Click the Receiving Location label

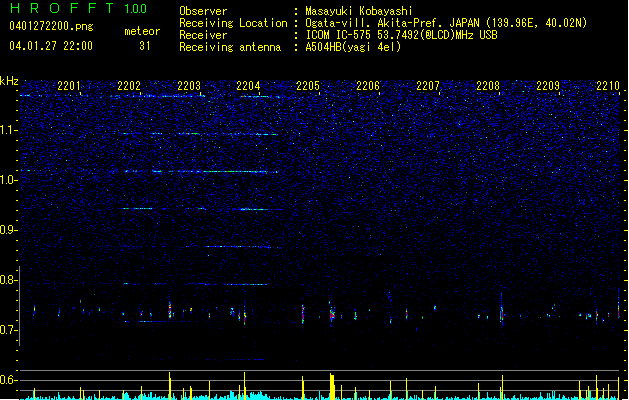[x=233, y=23]
